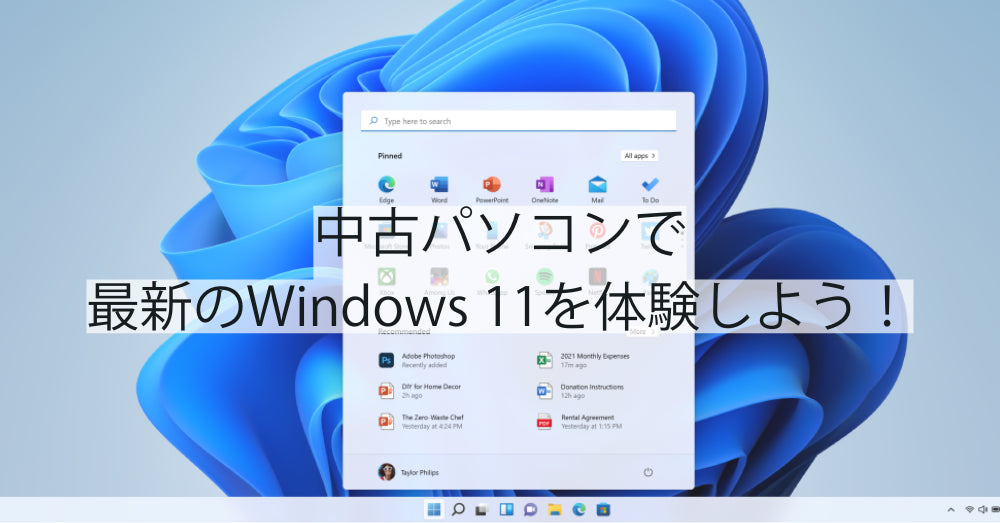1000x523 pixels.
Task: Launch the OneNote pinned app
Action: click(544, 185)
